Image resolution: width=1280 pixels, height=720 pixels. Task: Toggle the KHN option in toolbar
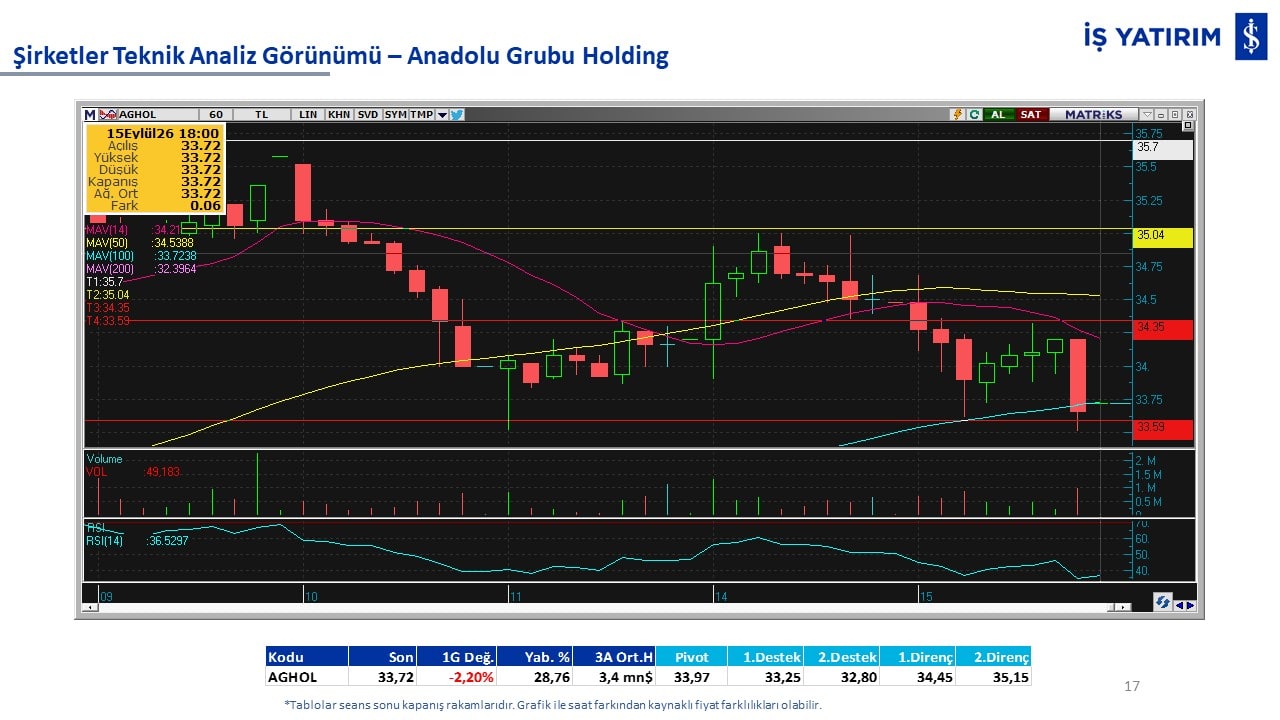click(340, 114)
